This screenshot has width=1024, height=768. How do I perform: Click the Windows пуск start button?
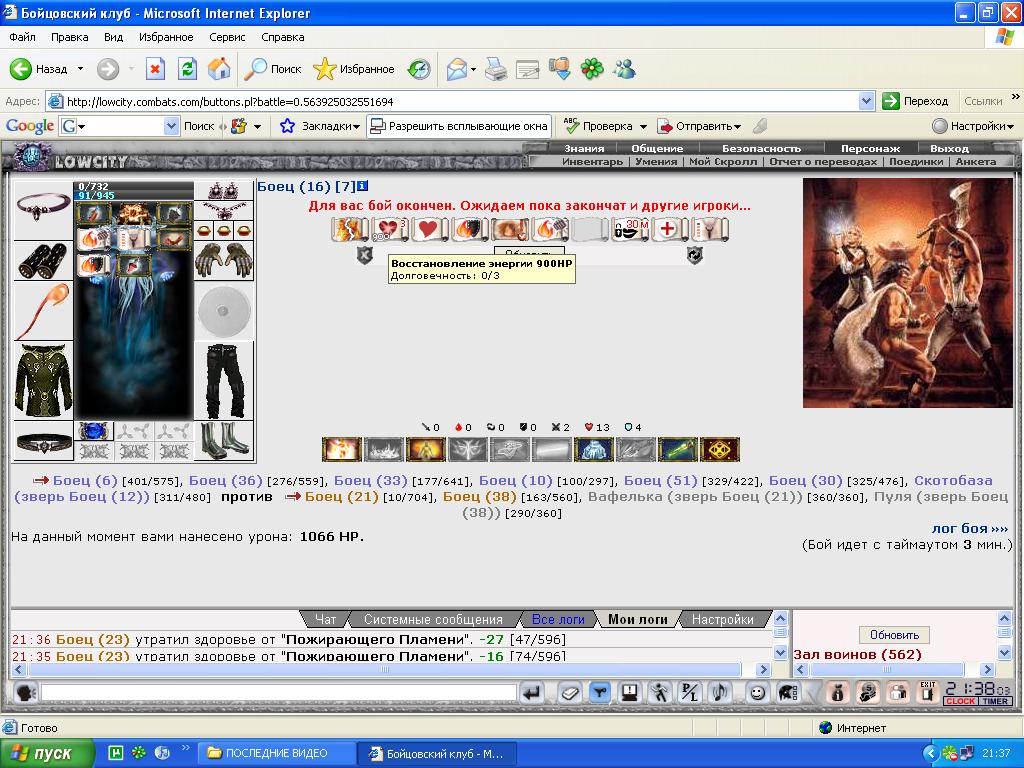[47, 753]
